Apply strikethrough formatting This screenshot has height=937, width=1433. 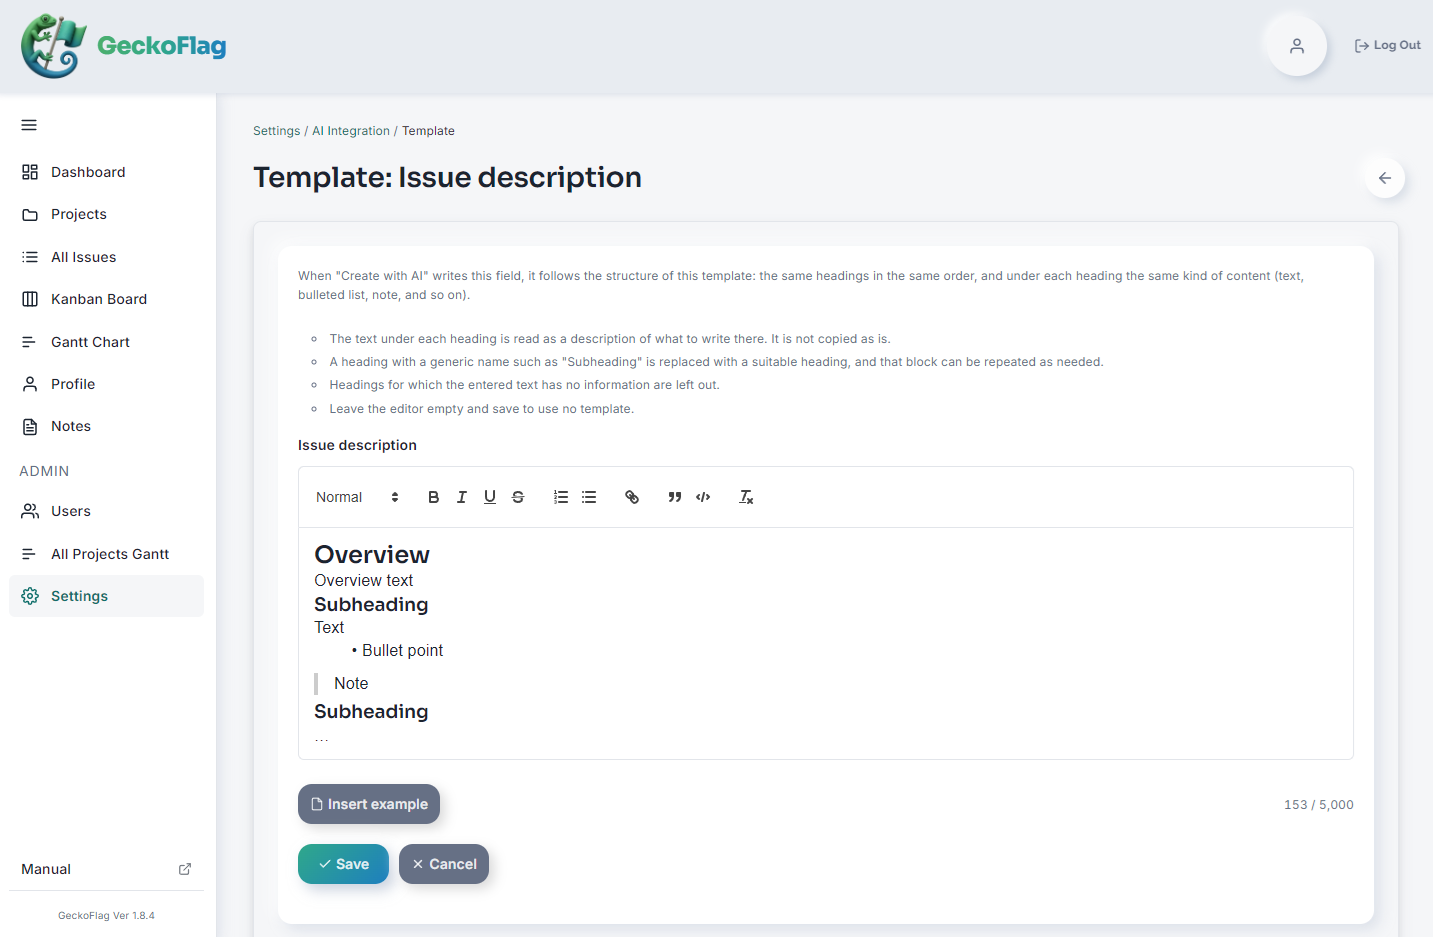(517, 497)
